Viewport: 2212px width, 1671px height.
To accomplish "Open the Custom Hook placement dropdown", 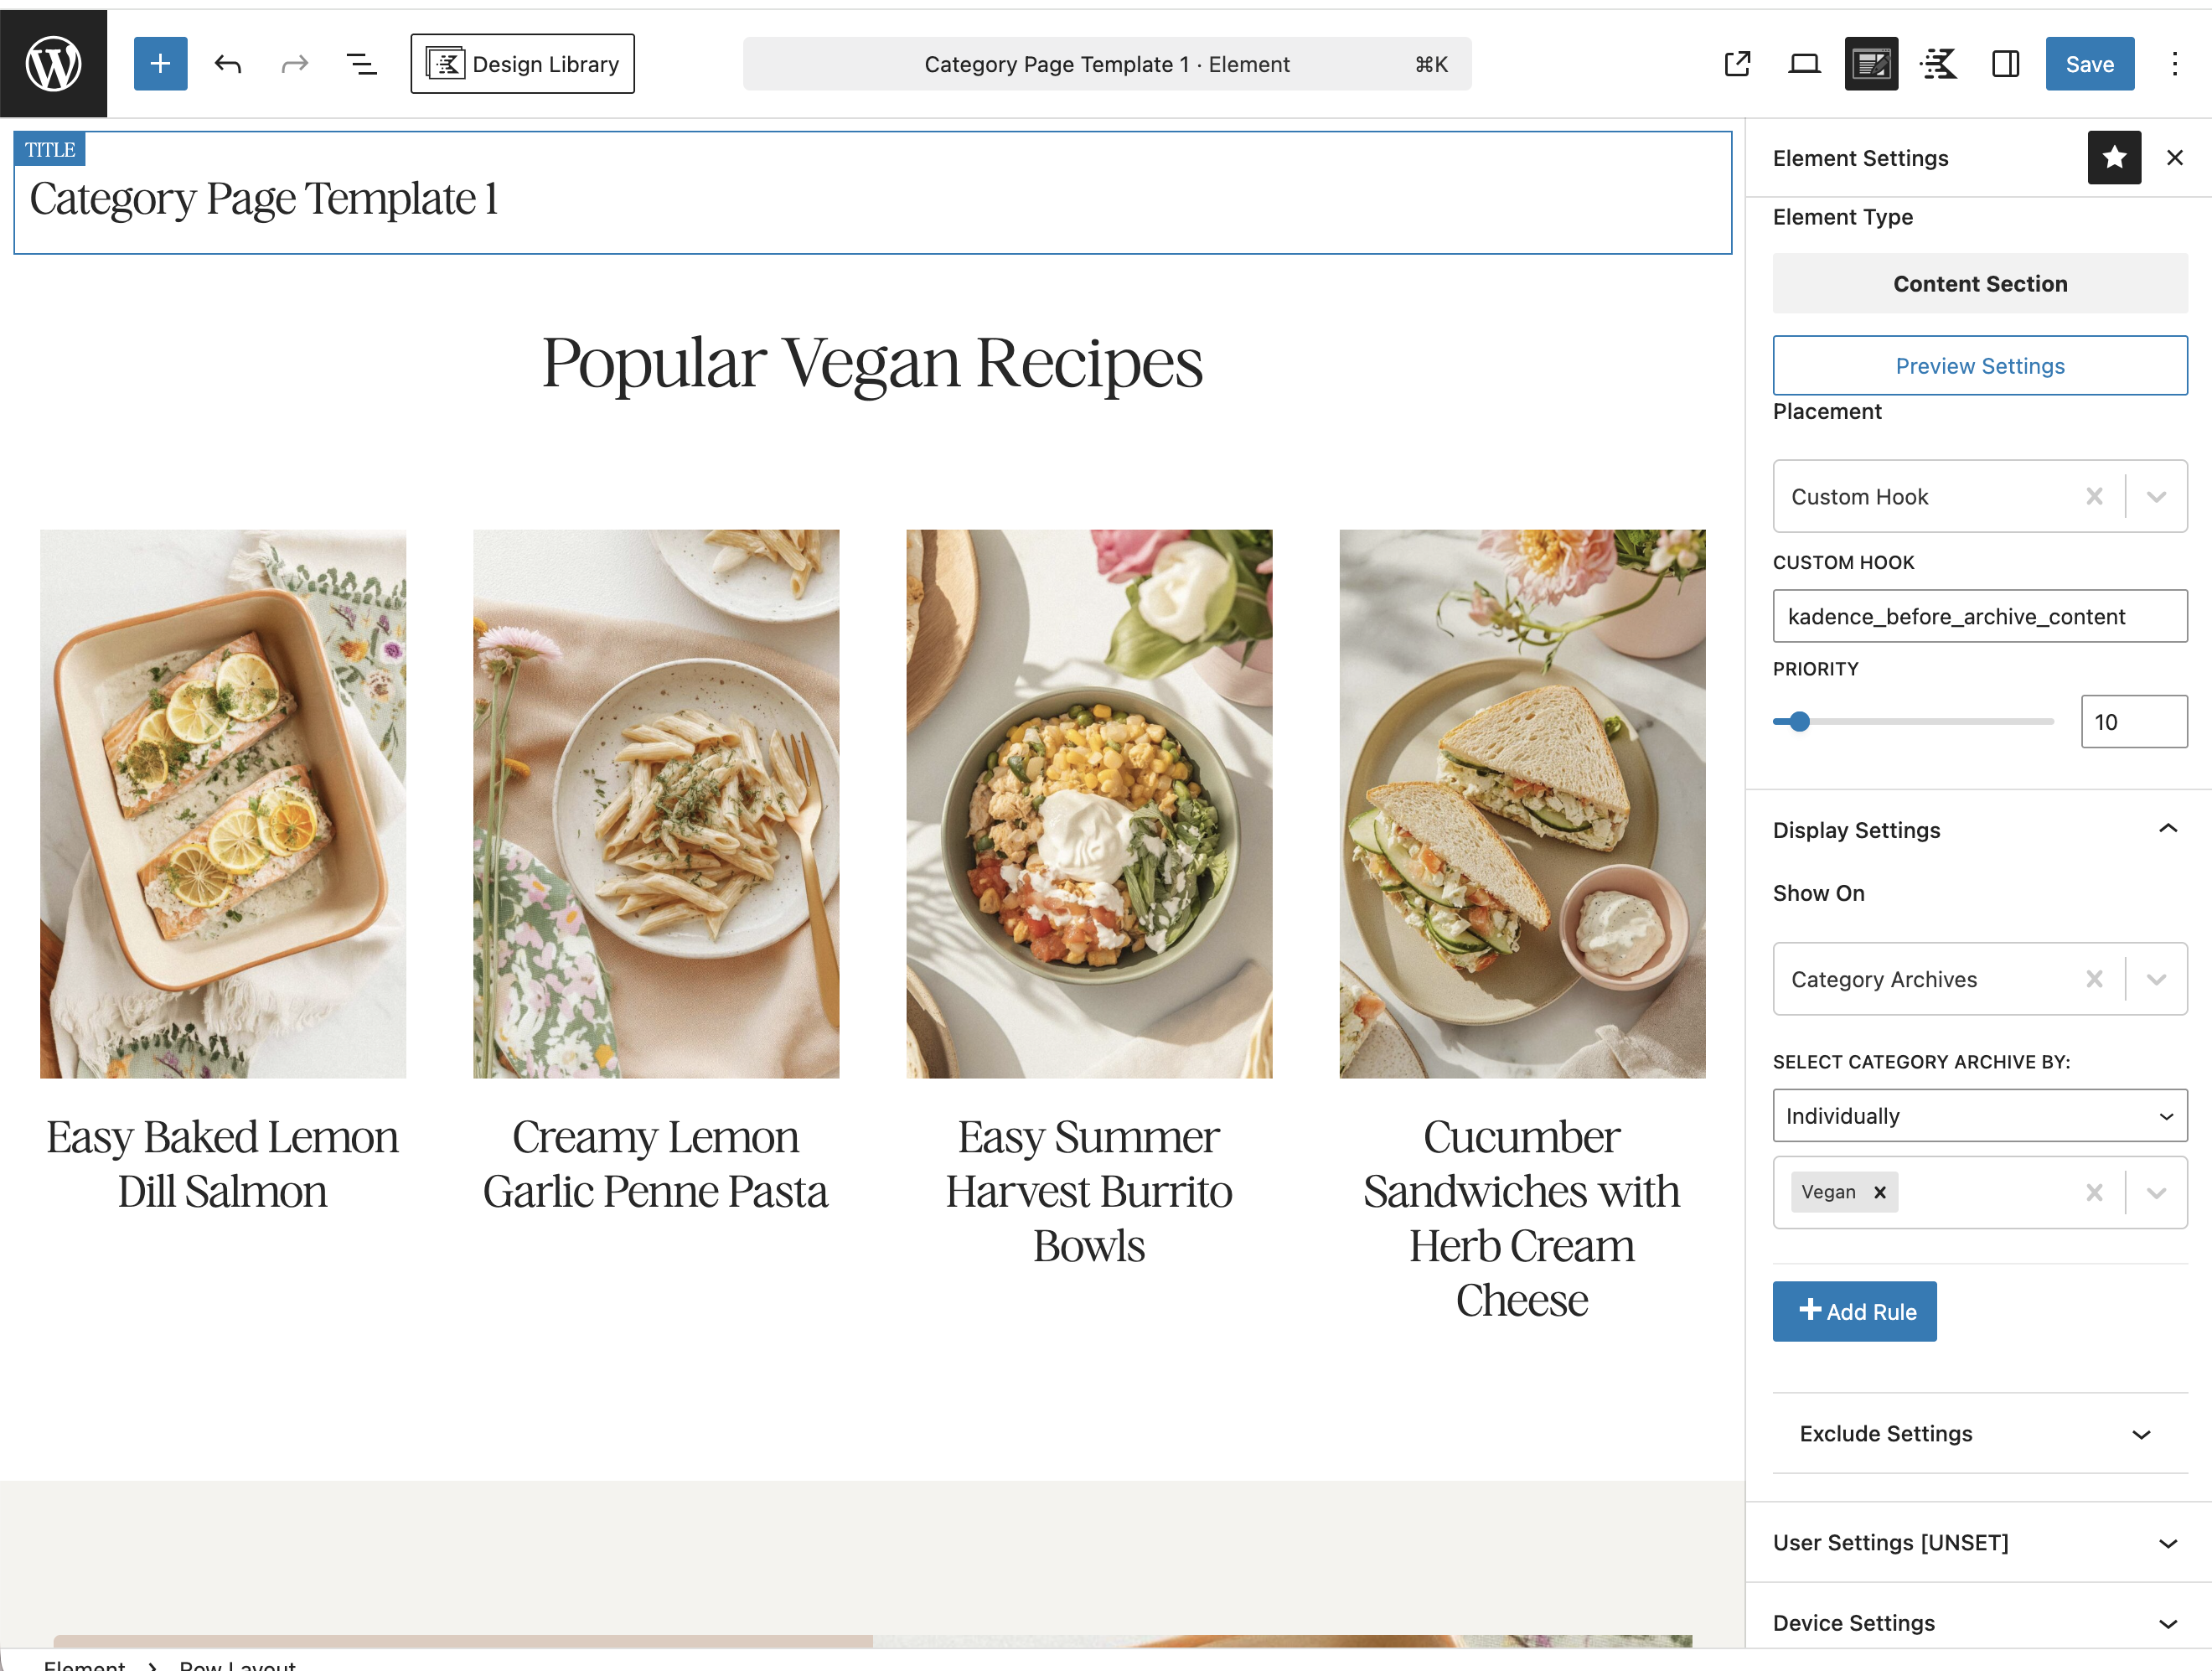I will click(x=2156, y=497).
